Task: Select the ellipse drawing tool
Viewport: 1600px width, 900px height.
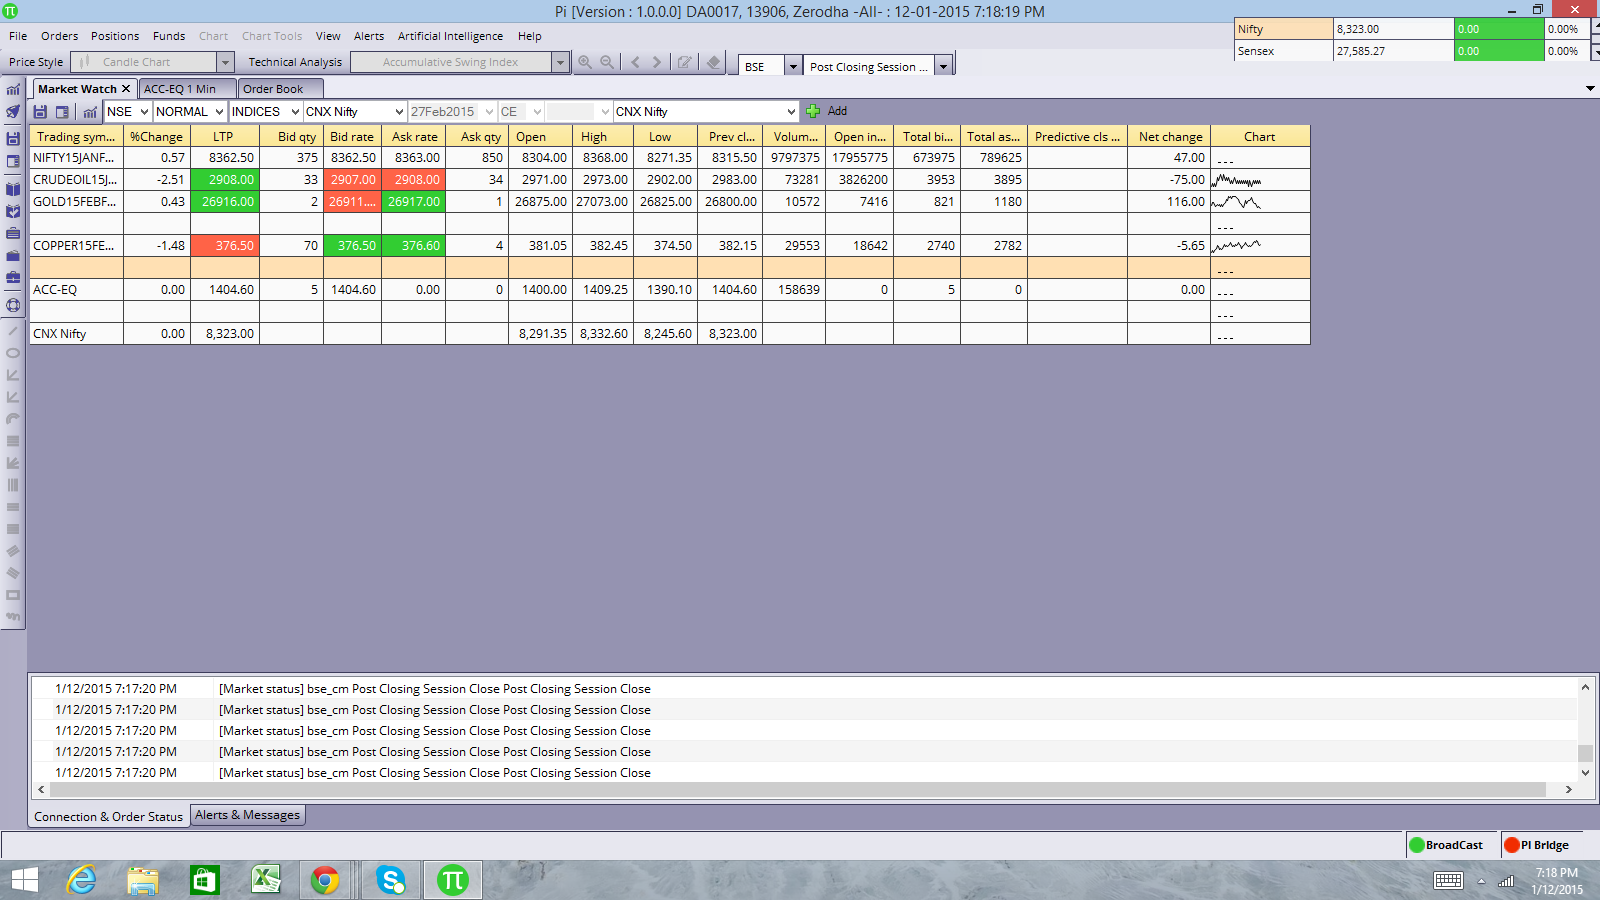Action: tap(13, 353)
